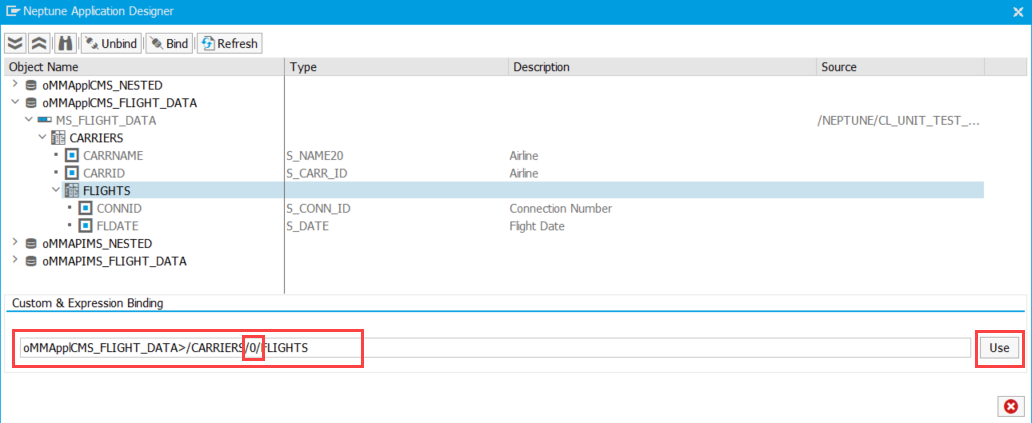Click the Flight Date description
The image size is (1032, 423).
click(536, 226)
